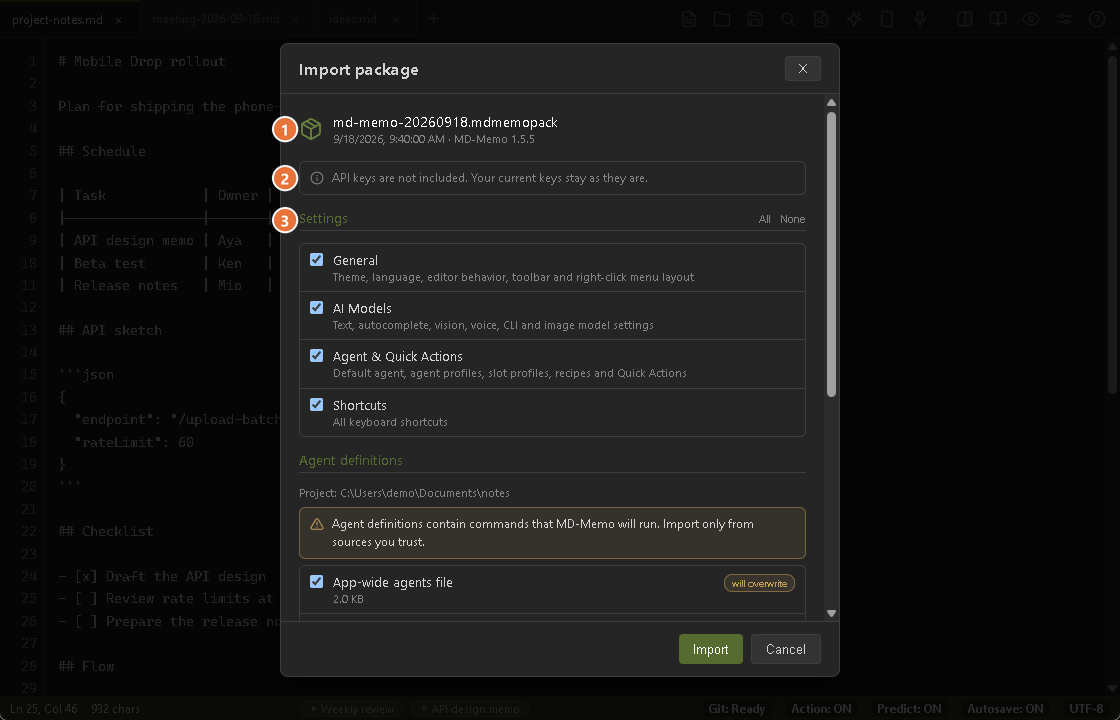Click the find-in-document icon

point(821,19)
